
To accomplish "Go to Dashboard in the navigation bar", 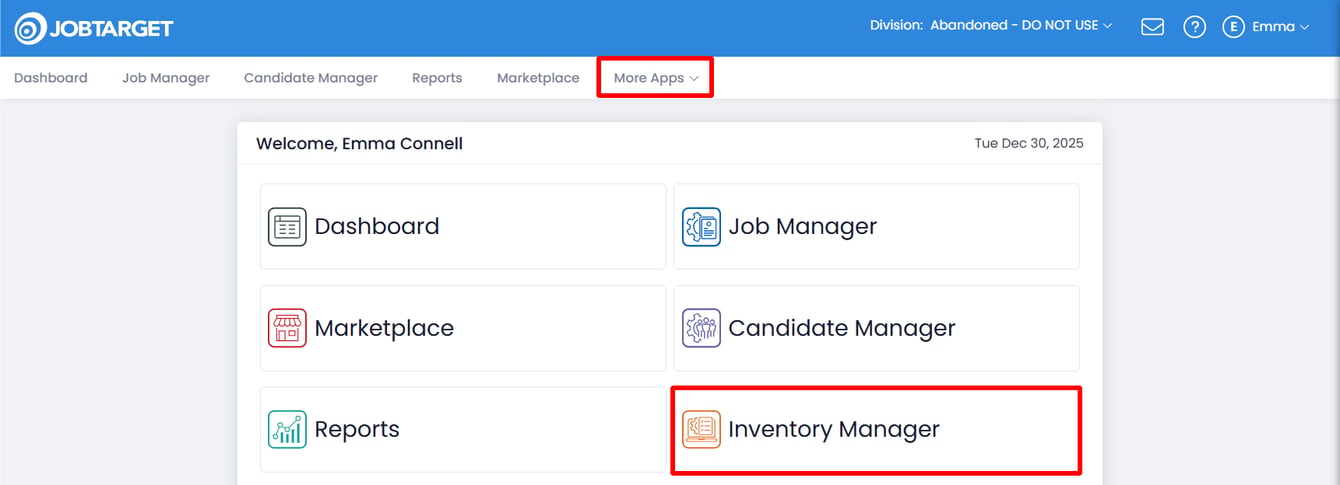I will click(51, 77).
